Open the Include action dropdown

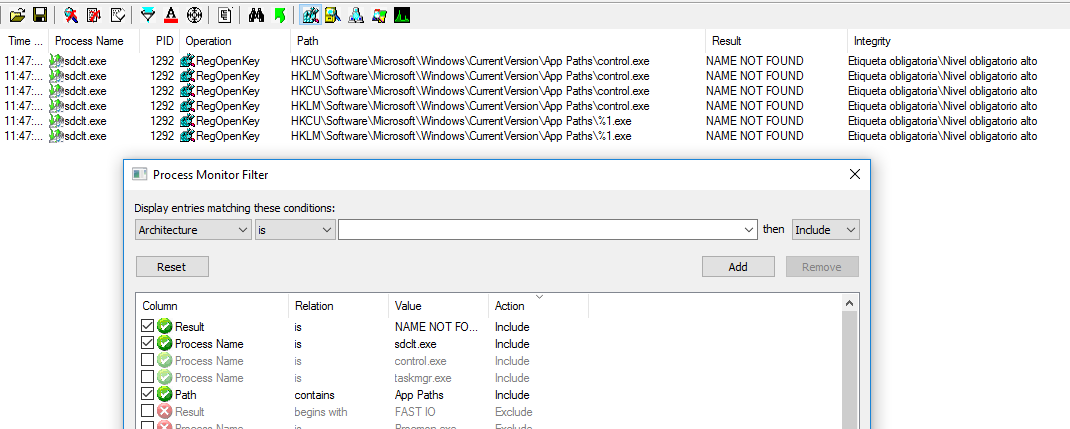(x=826, y=230)
